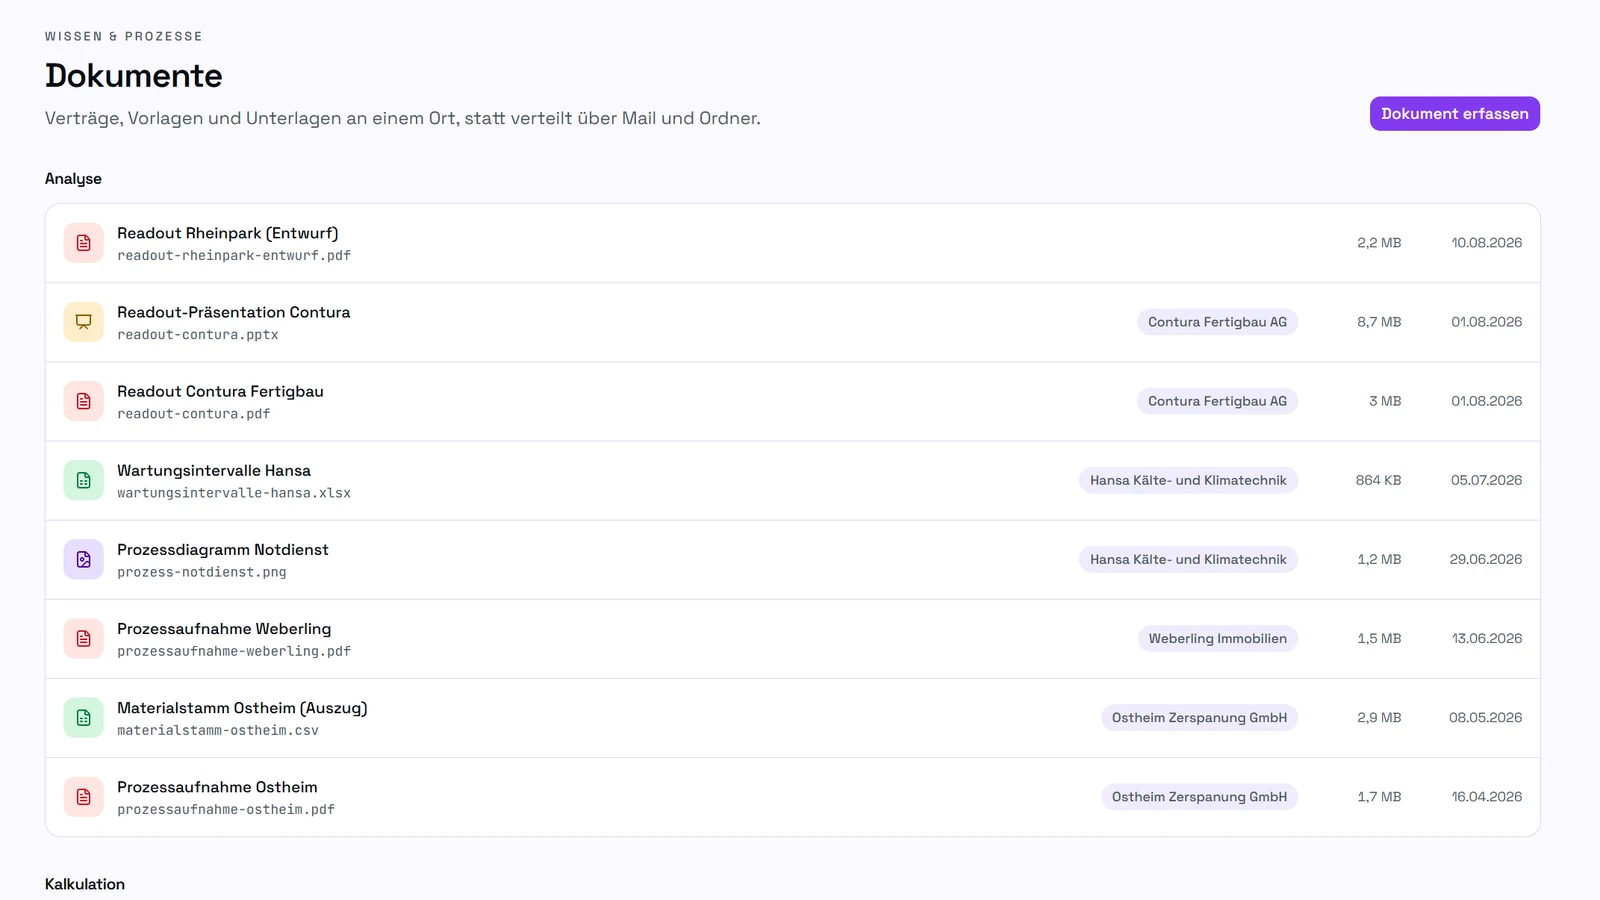Click the filename readout-contura.pdf
The height and width of the screenshot is (900, 1600).
(x=194, y=414)
